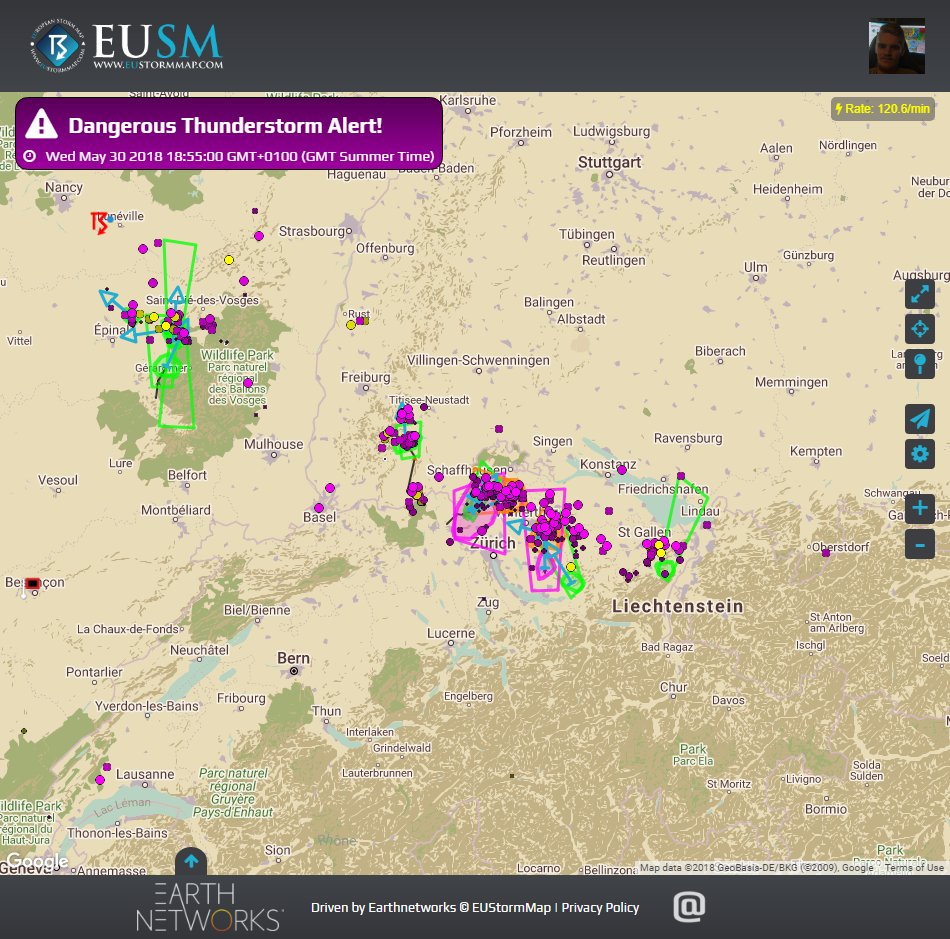Image resolution: width=950 pixels, height=939 pixels.
Task: Click the Ulm city label
Action: coord(756,267)
